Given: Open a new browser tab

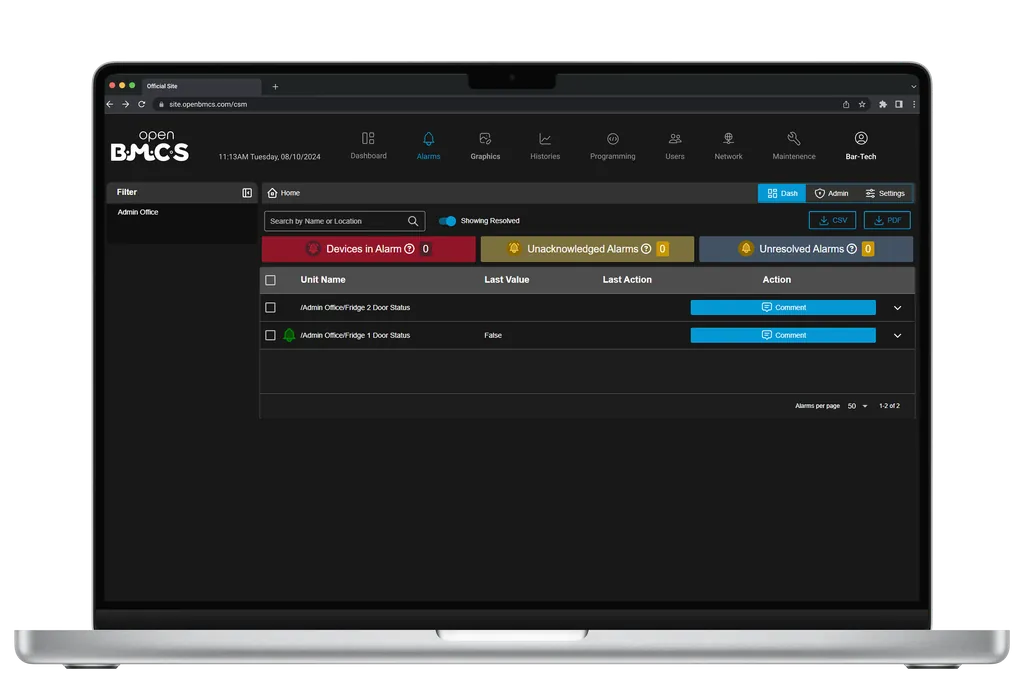Looking at the screenshot, I should [276, 86].
